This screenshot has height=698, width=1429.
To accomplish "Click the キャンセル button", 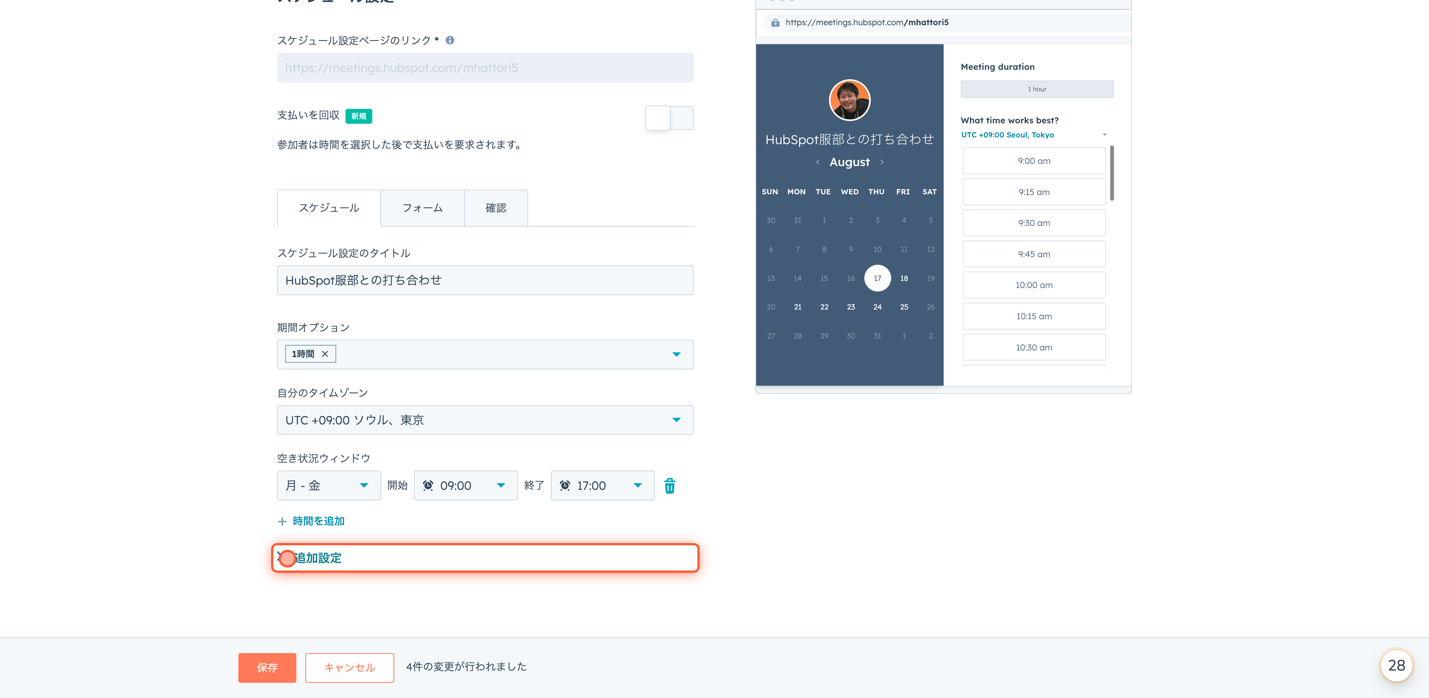I will pos(350,668).
